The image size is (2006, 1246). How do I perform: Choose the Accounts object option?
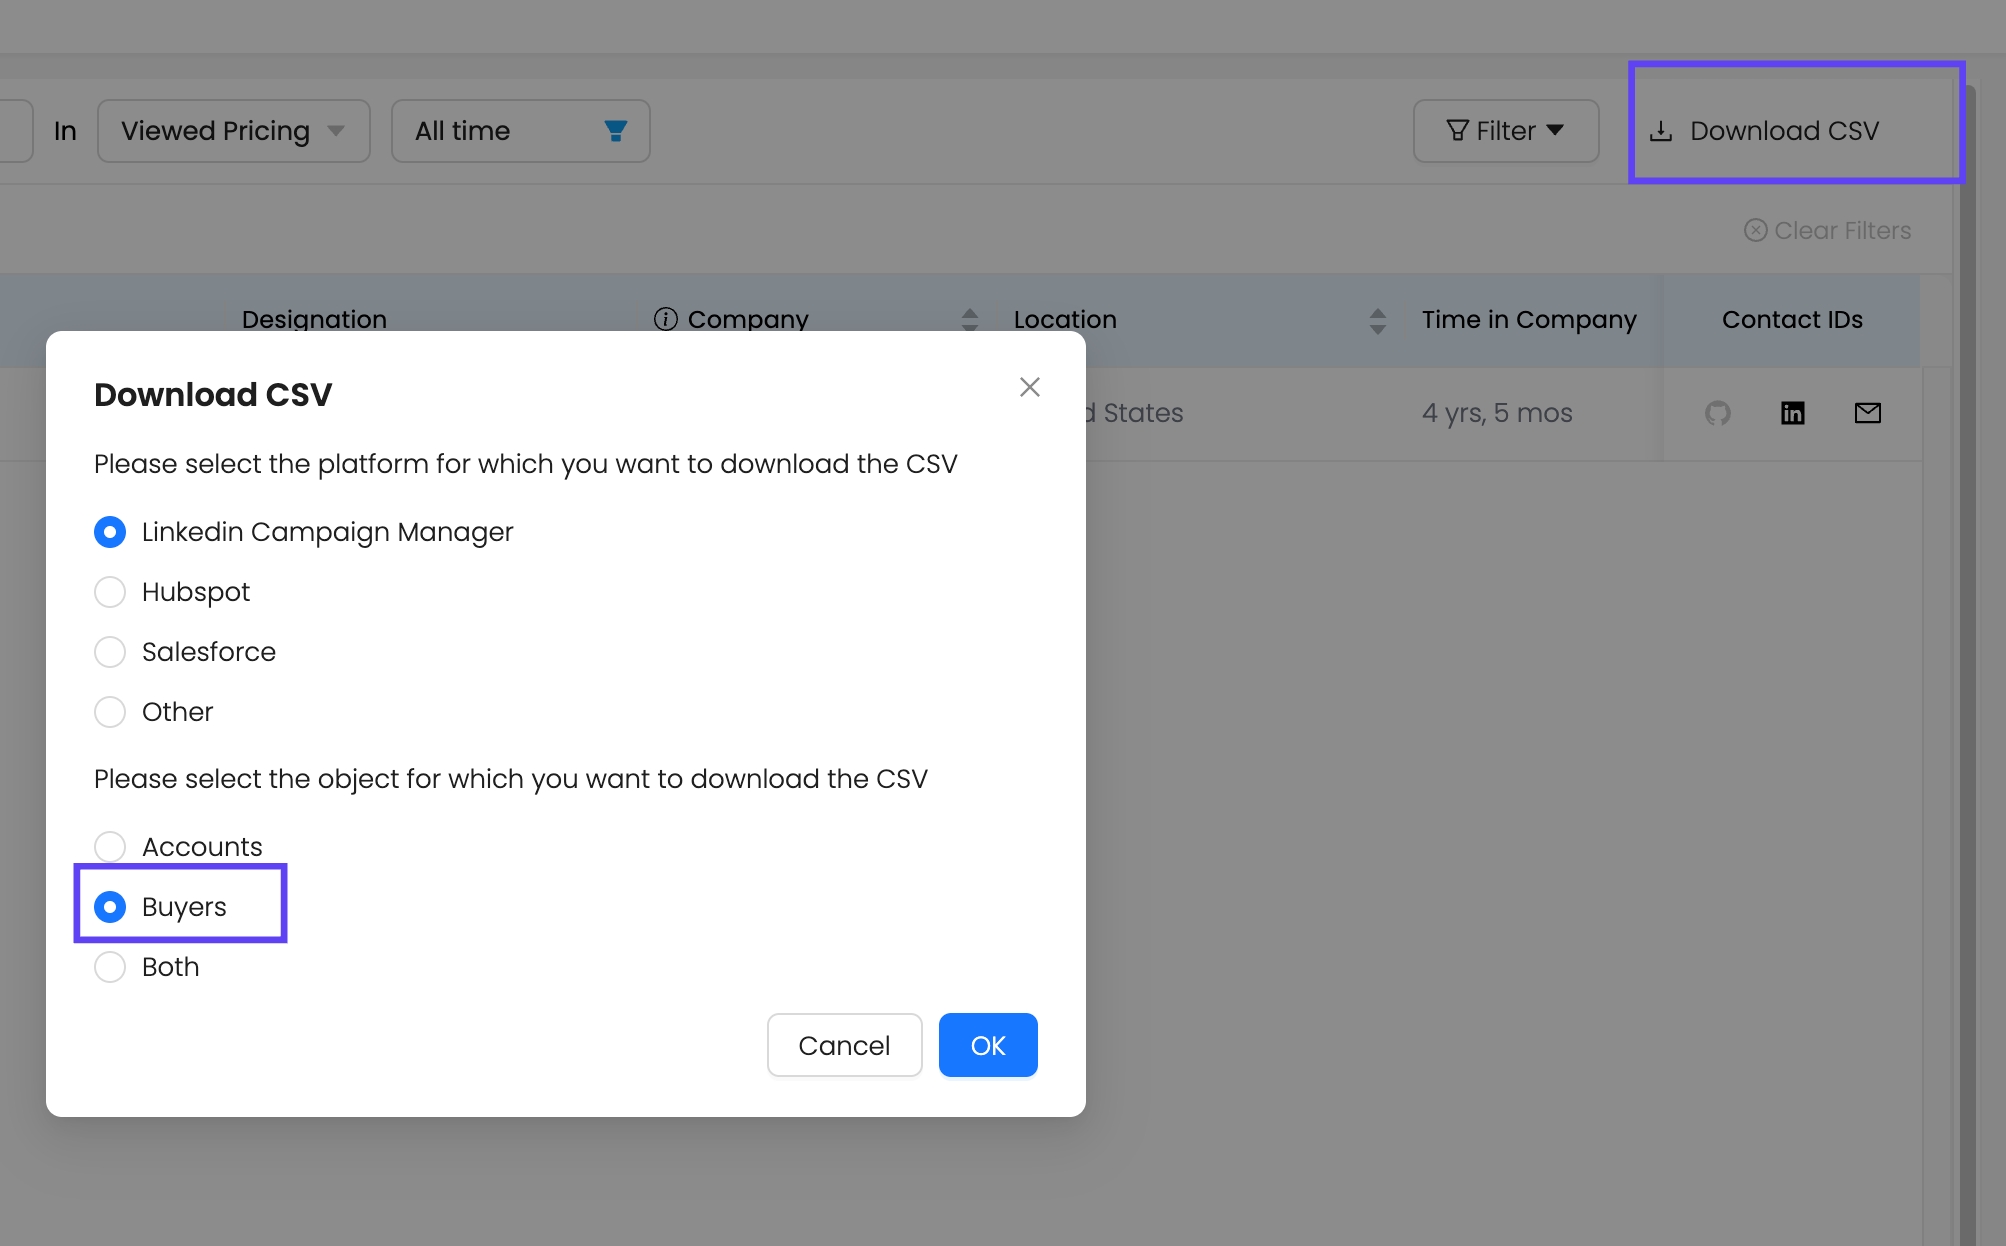click(110, 847)
